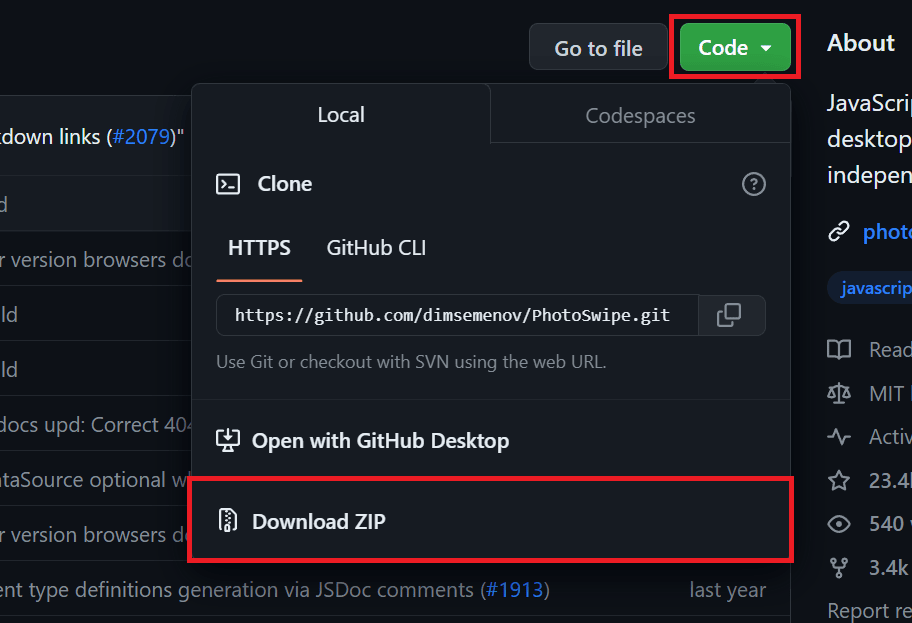Image resolution: width=912 pixels, height=623 pixels.
Task: Click the clone help question mark icon
Action: coord(754,184)
